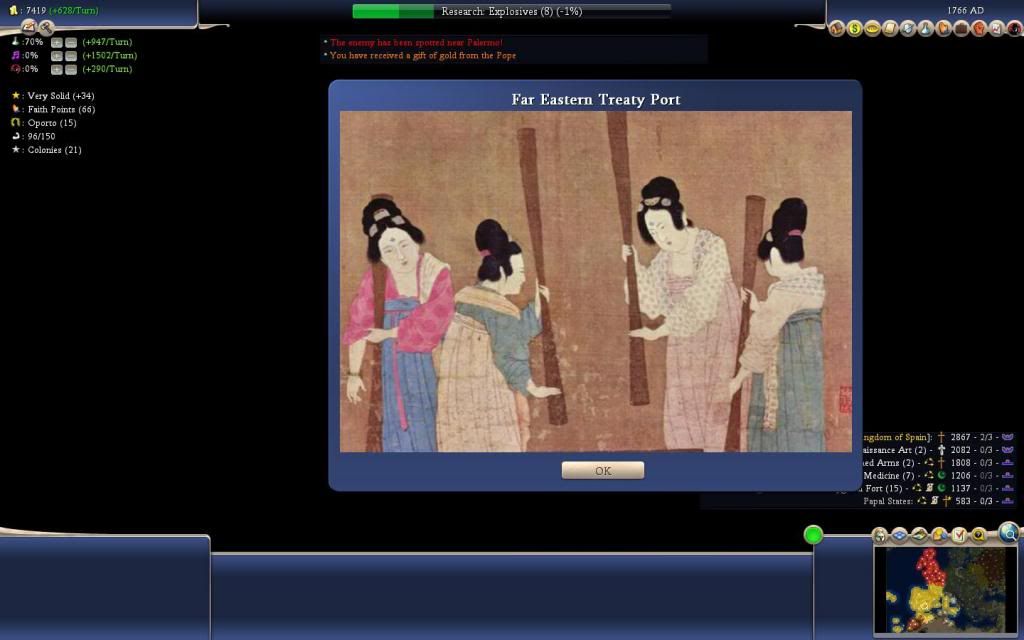This screenshot has height=640, width=1024.
Task: Toggle the red checkmark minimap overlay
Action: click(x=959, y=535)
